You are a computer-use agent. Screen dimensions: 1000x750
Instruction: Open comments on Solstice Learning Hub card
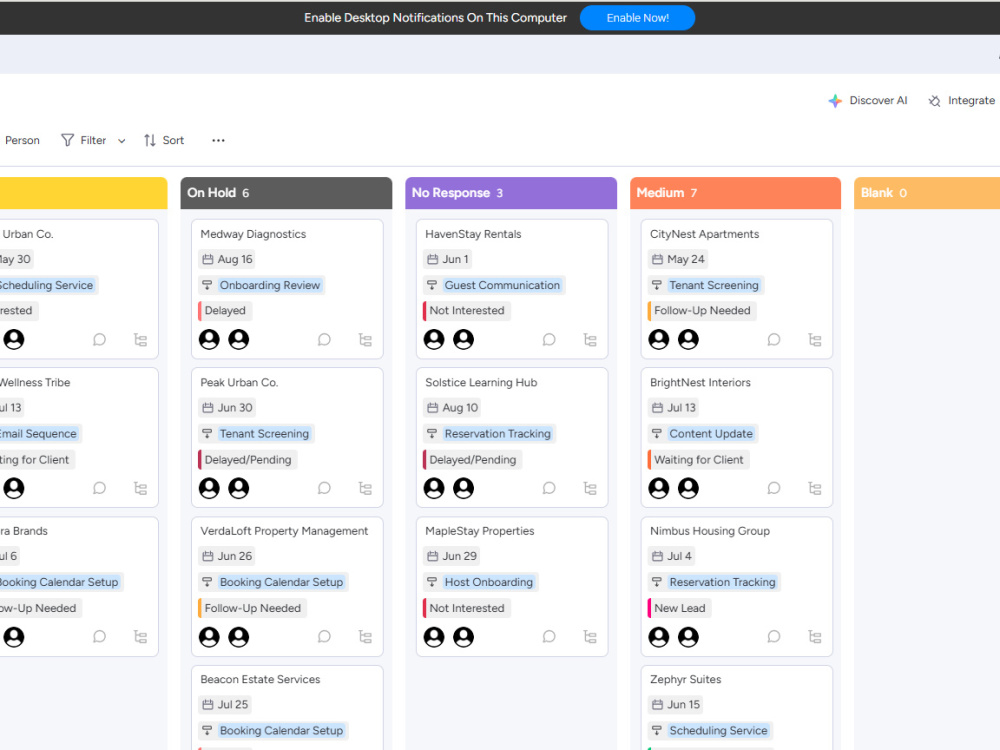point(548,488)
